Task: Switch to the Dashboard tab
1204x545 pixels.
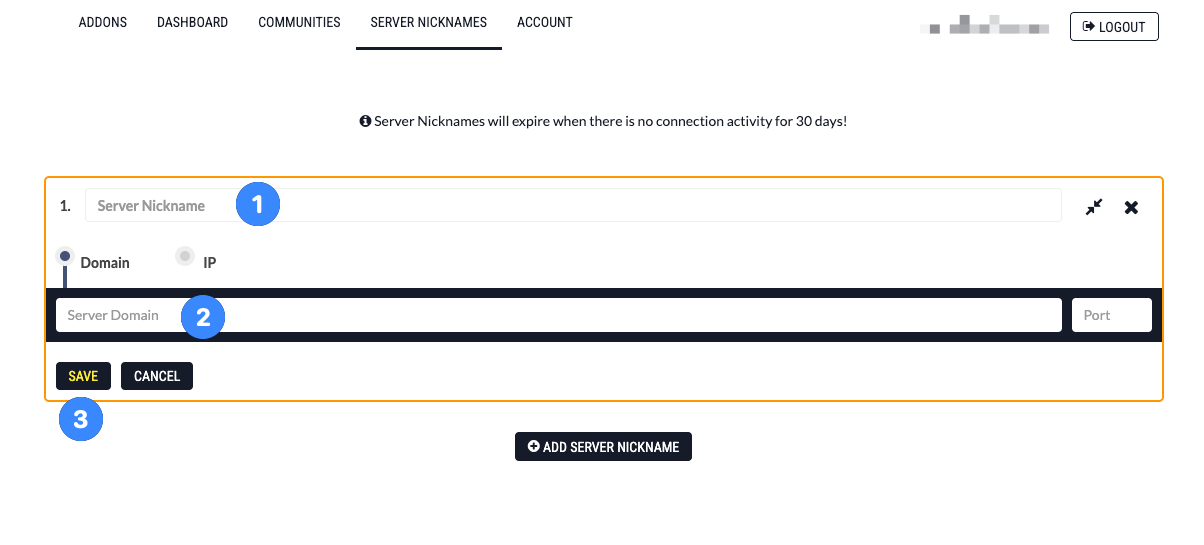Action: [192, 22]
